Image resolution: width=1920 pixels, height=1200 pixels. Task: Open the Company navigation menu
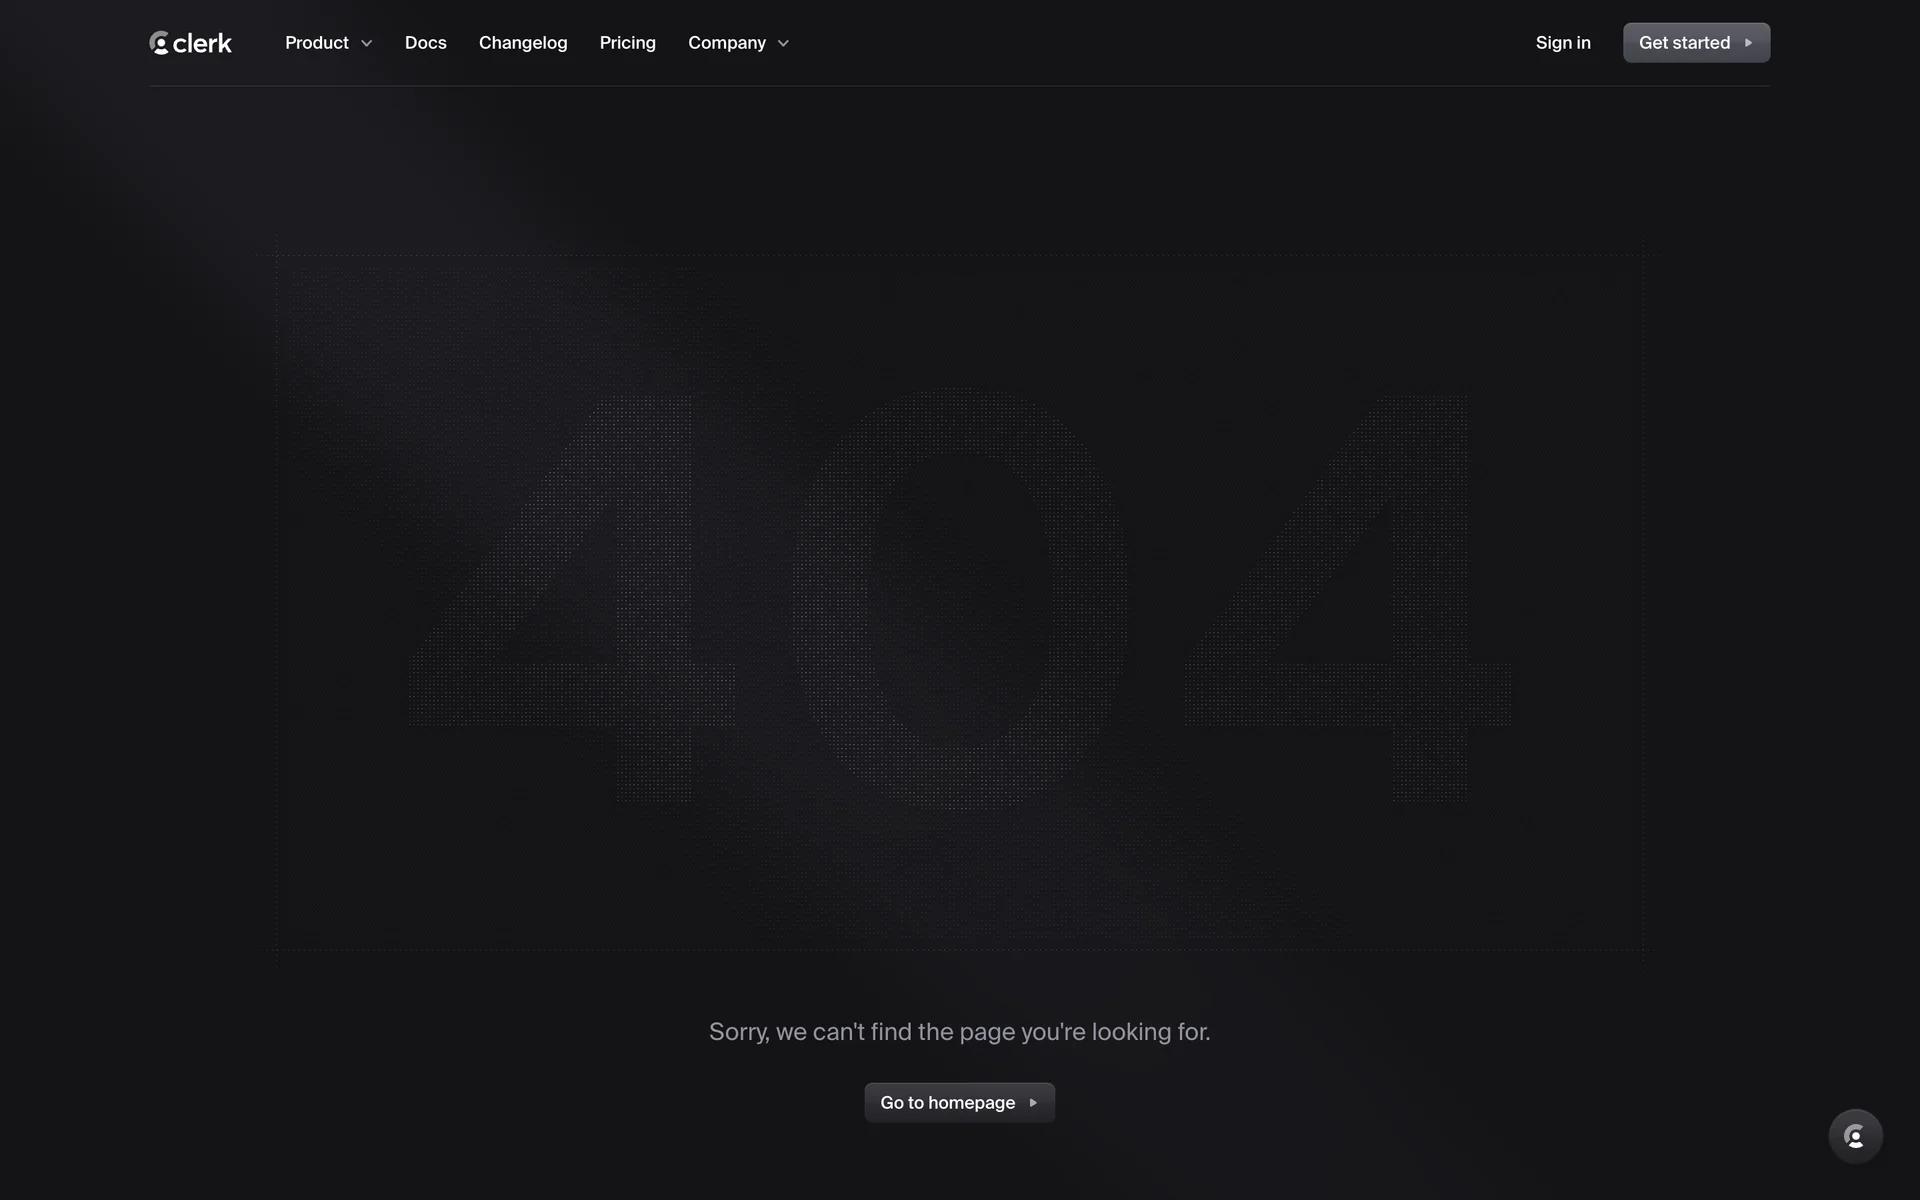pyautogui.click(x=726, y=43)
